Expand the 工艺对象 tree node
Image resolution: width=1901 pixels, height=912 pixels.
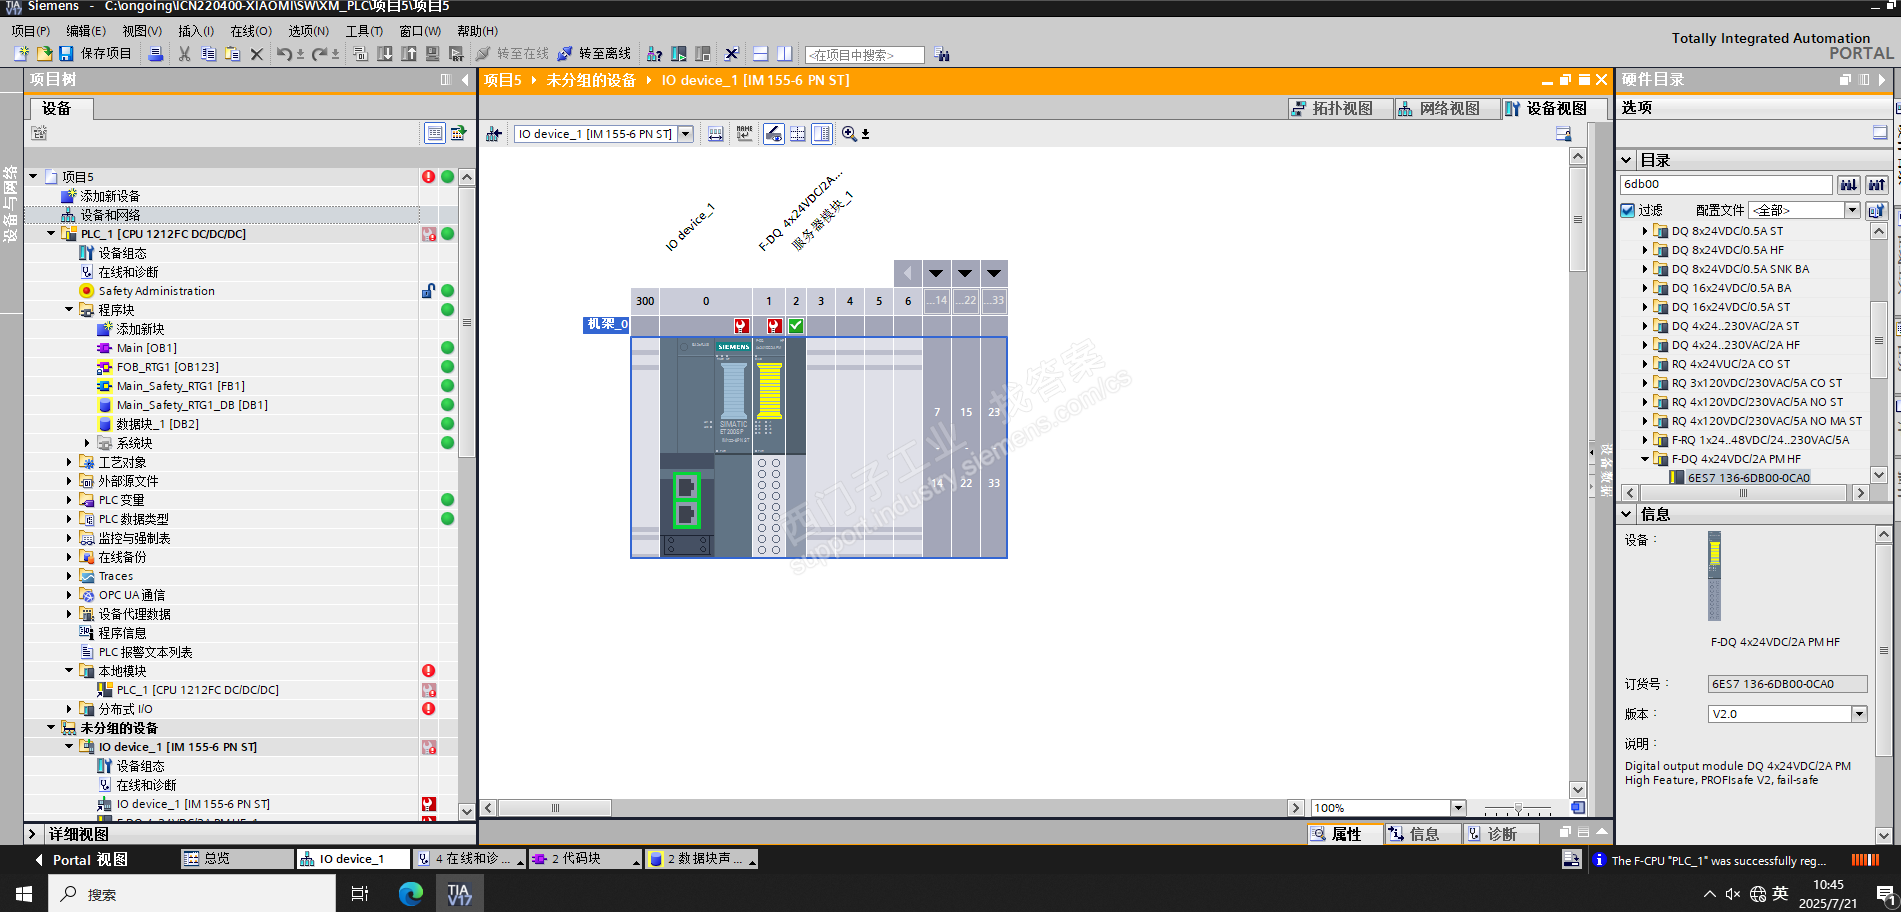[x=69, y=462]
